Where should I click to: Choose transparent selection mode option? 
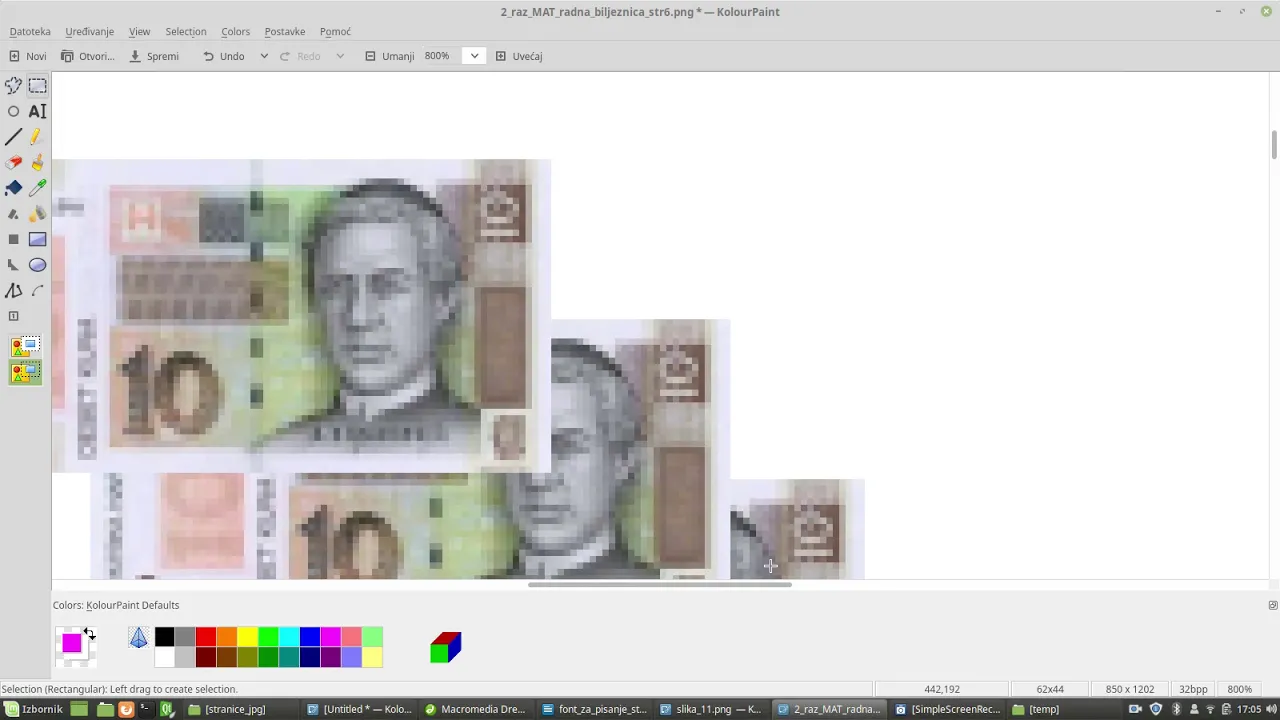coord(26,373)
